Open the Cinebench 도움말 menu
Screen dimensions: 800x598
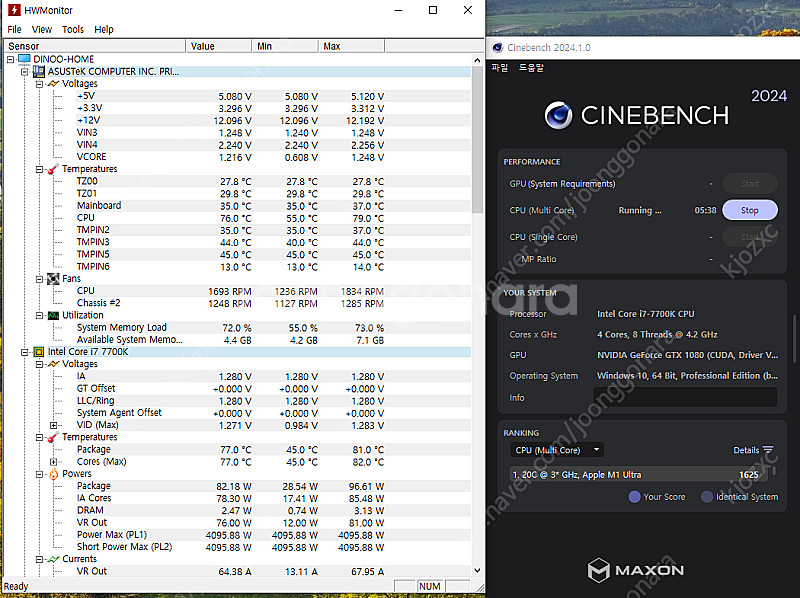(x=532, y=67)
